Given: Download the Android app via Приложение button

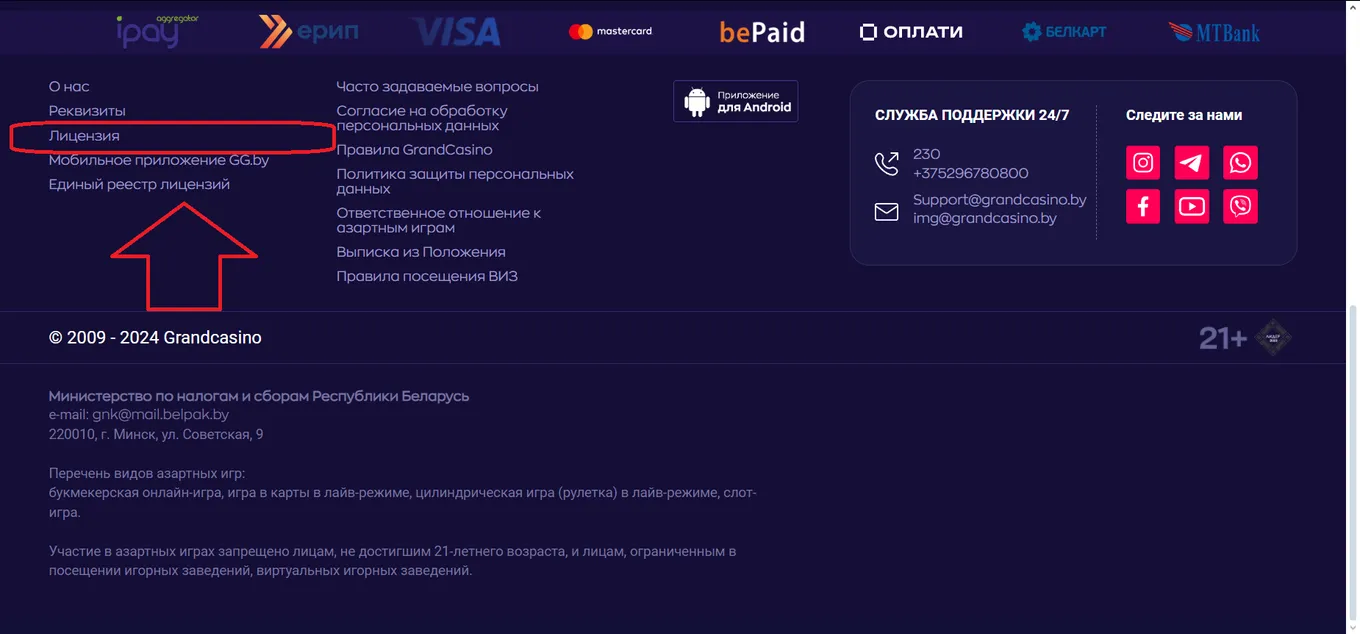Looking at the screenshot, I should pos(736,101).
